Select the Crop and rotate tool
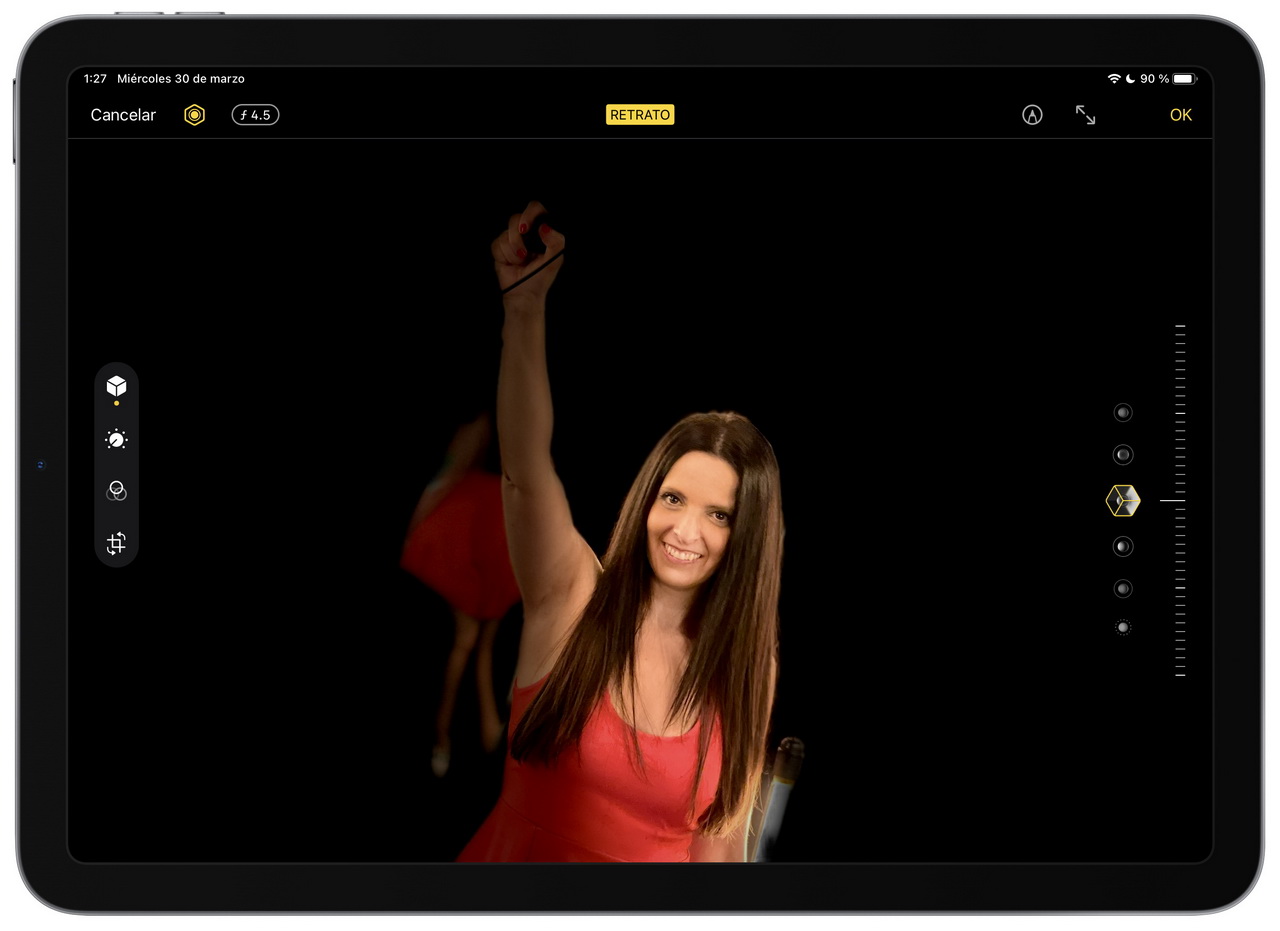Screen dimensions: 1280x931 point(116,543)
